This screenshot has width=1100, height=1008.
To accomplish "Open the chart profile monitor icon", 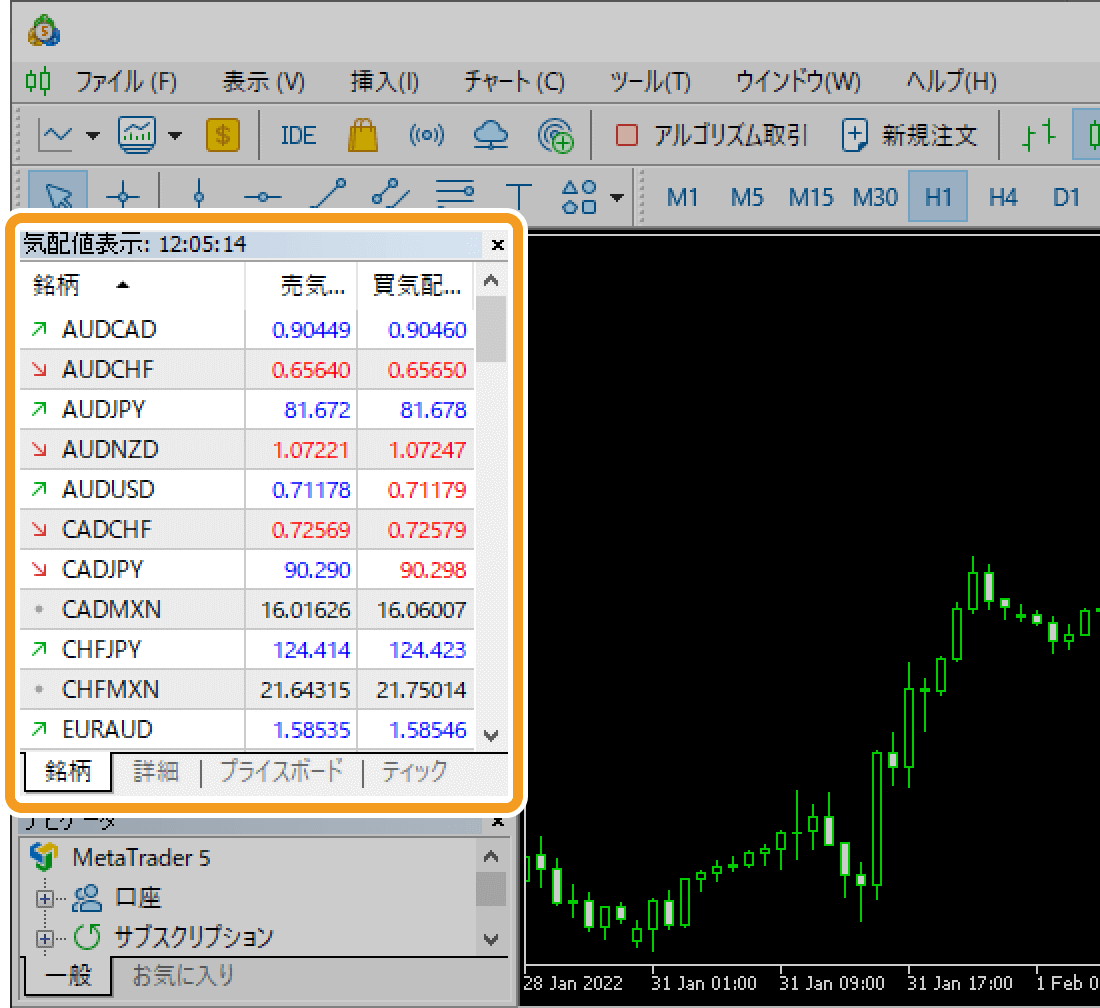I will (138, 135).
